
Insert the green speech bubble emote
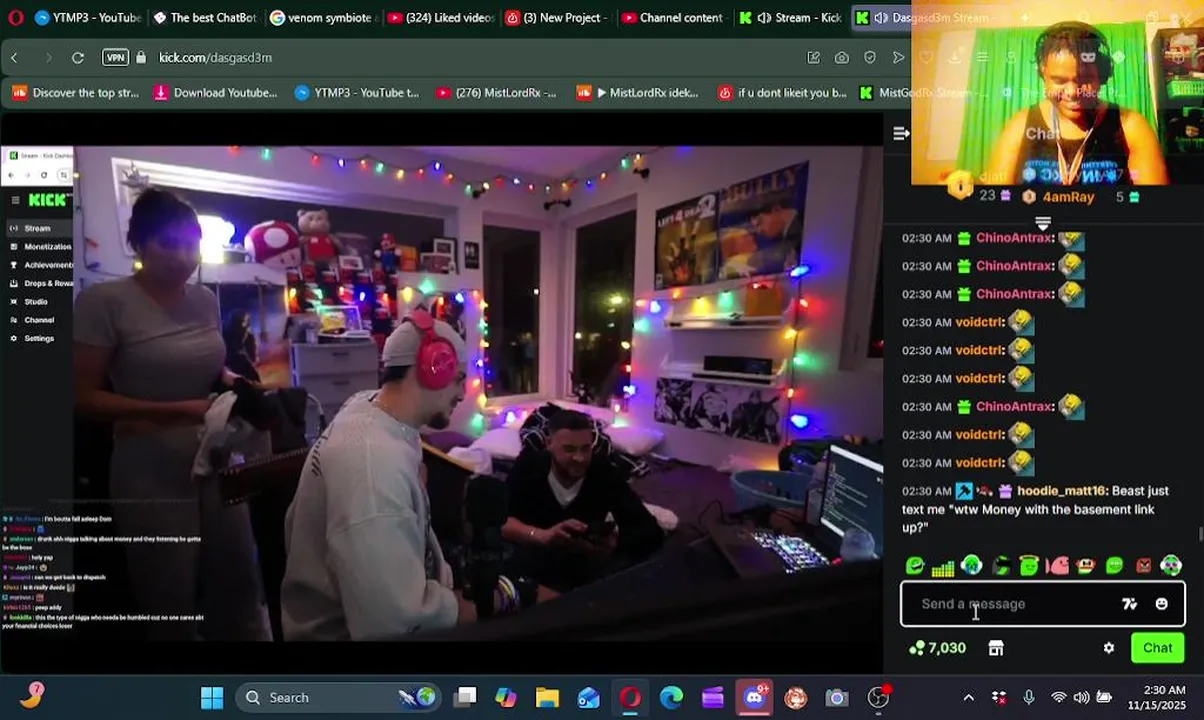[915, 567]
